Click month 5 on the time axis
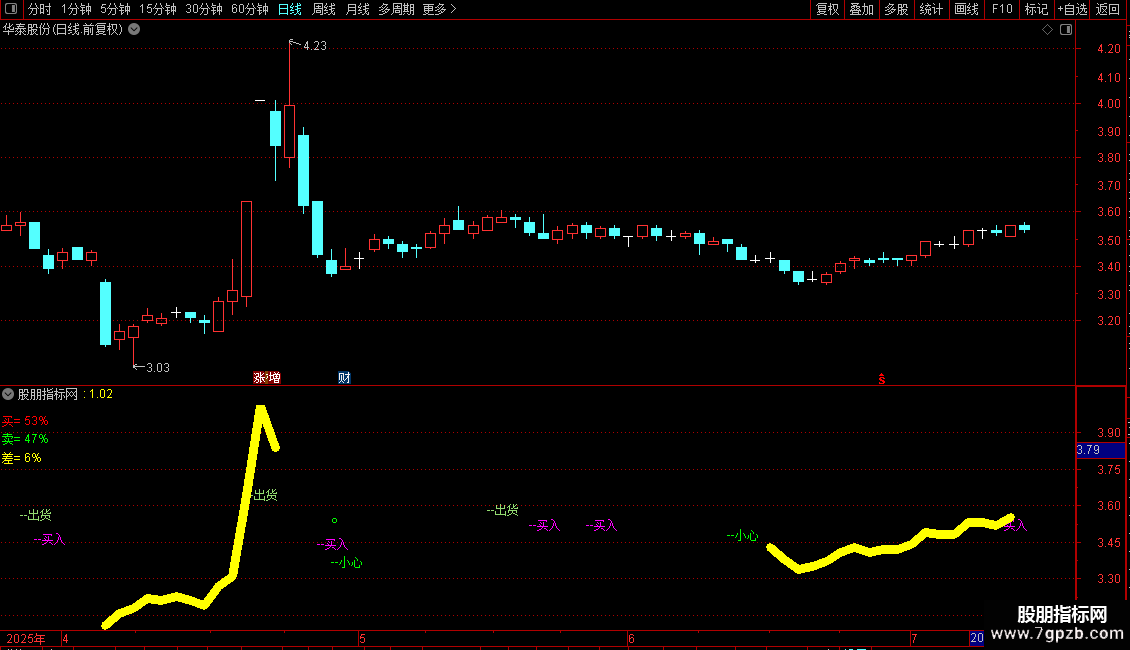This screenshot has height=650, width=1130. pos(362,638)
